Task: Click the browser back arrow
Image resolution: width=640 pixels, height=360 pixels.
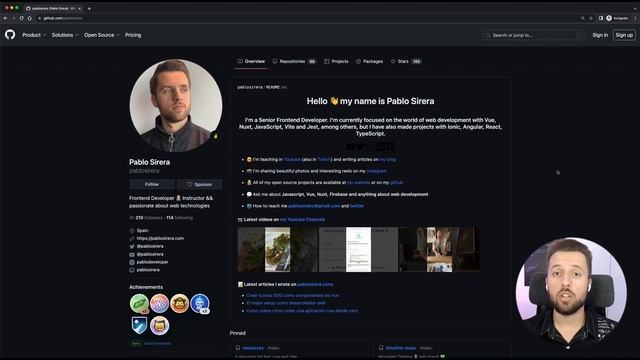Action: coord(5,18)
